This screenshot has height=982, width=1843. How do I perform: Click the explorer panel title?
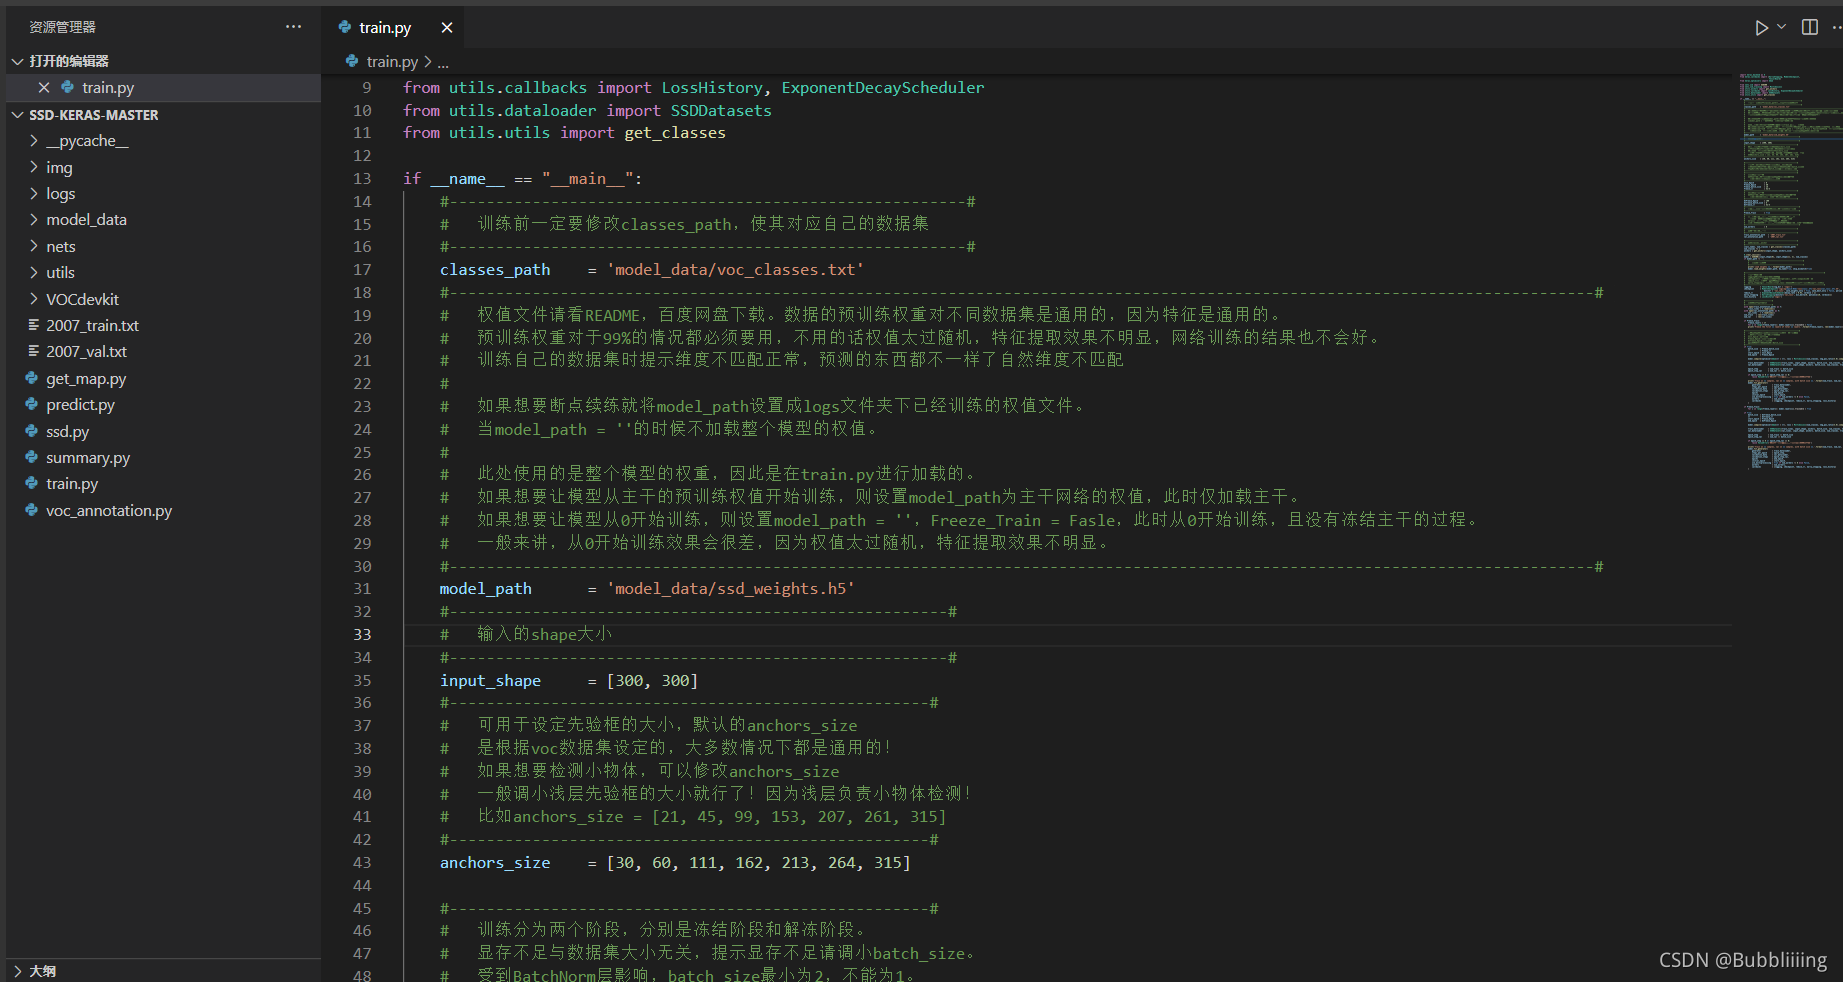pyautogui.click(x=62, y=27)
